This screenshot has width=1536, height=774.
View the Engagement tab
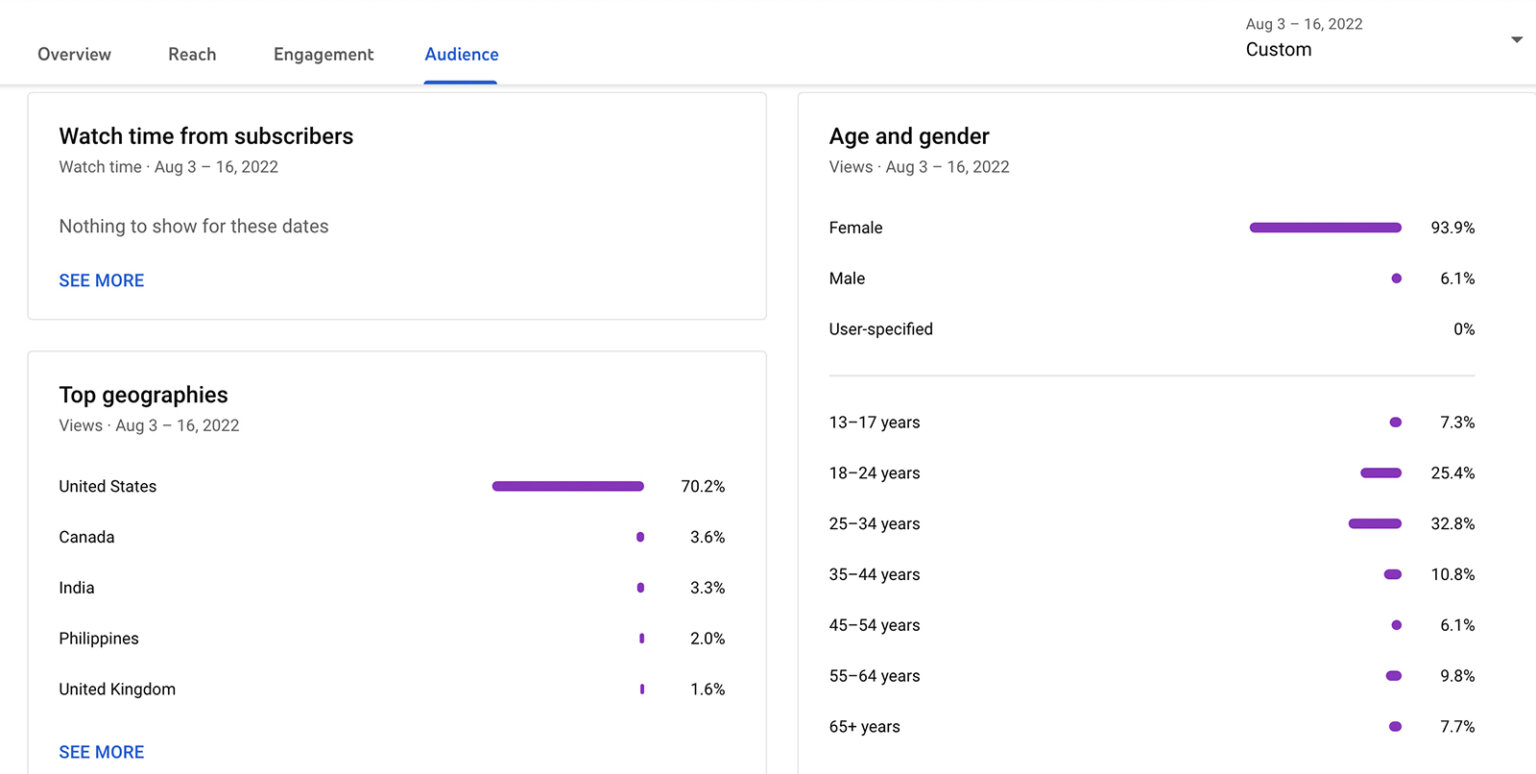[x=323, y=54]
